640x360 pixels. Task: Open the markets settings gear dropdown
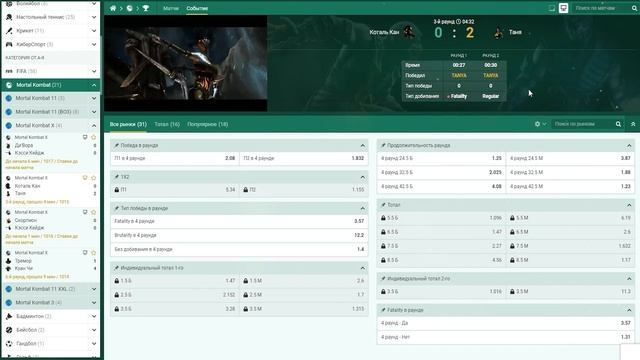click(x=540, y=124)
